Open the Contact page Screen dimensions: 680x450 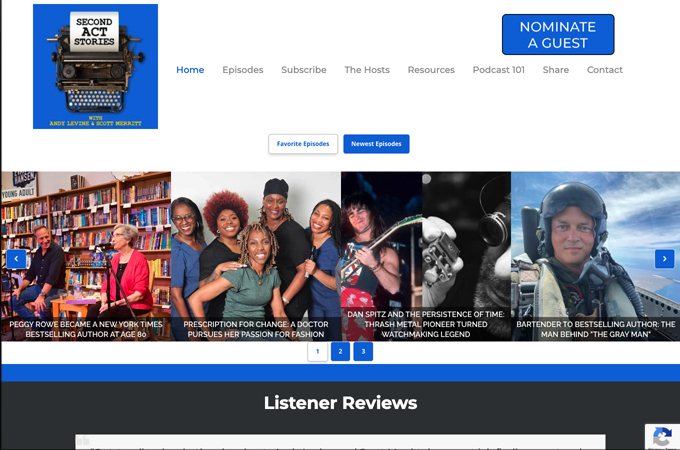605,70
